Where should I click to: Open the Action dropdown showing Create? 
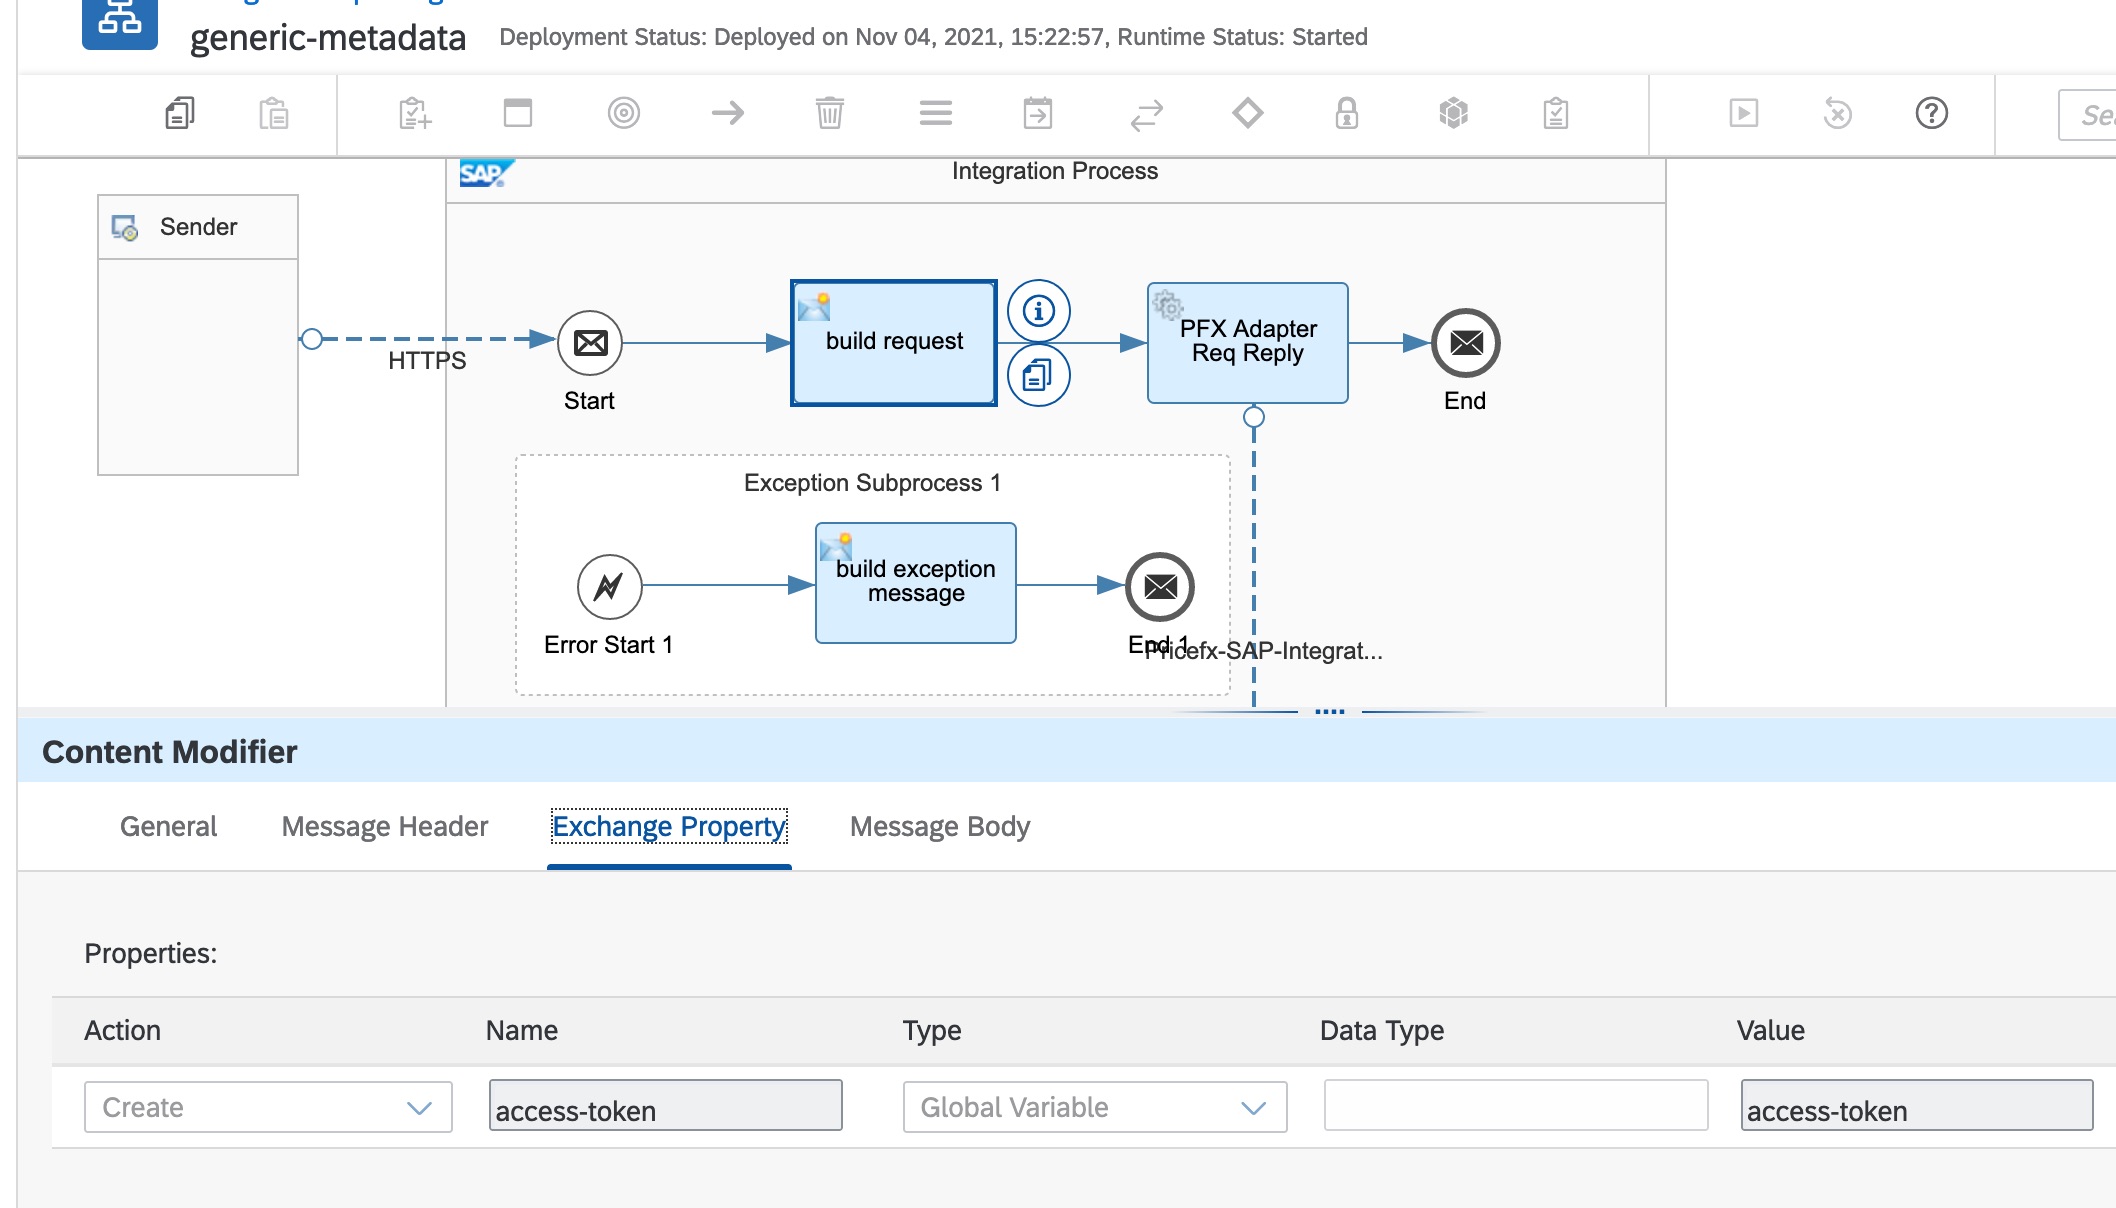(x=268, y=1107)
